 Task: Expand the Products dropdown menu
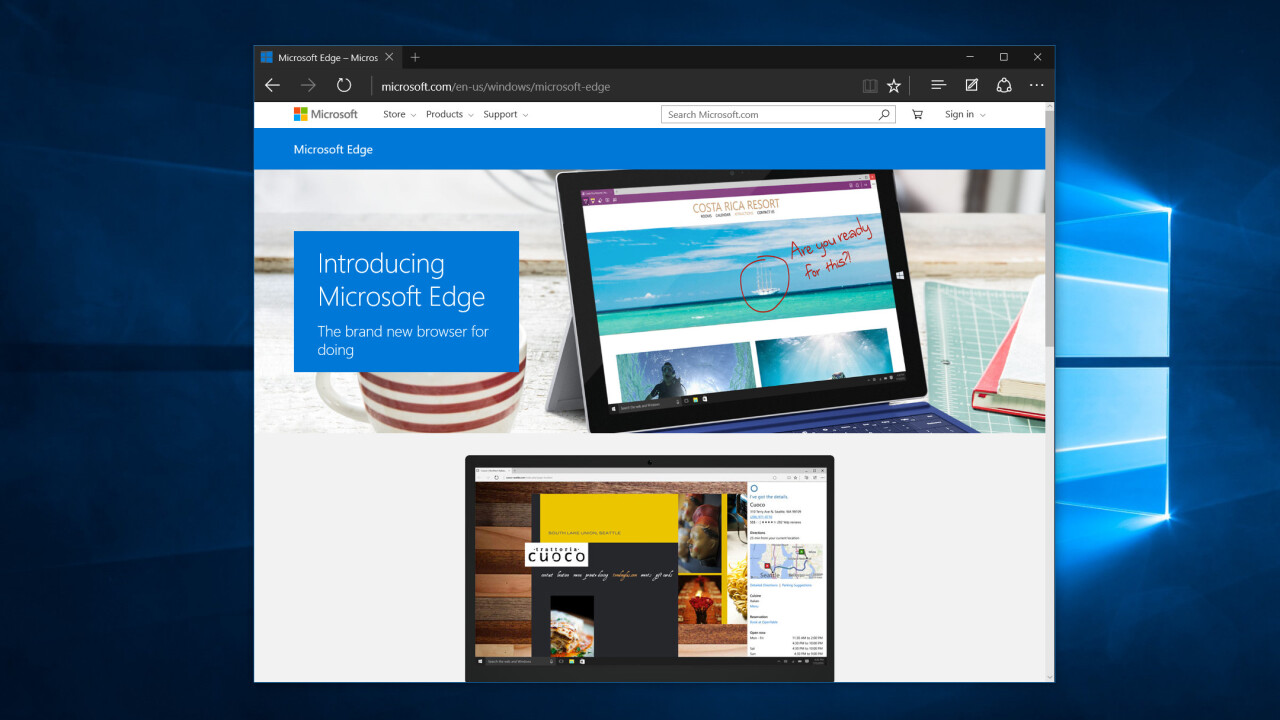tap(449, 115)
